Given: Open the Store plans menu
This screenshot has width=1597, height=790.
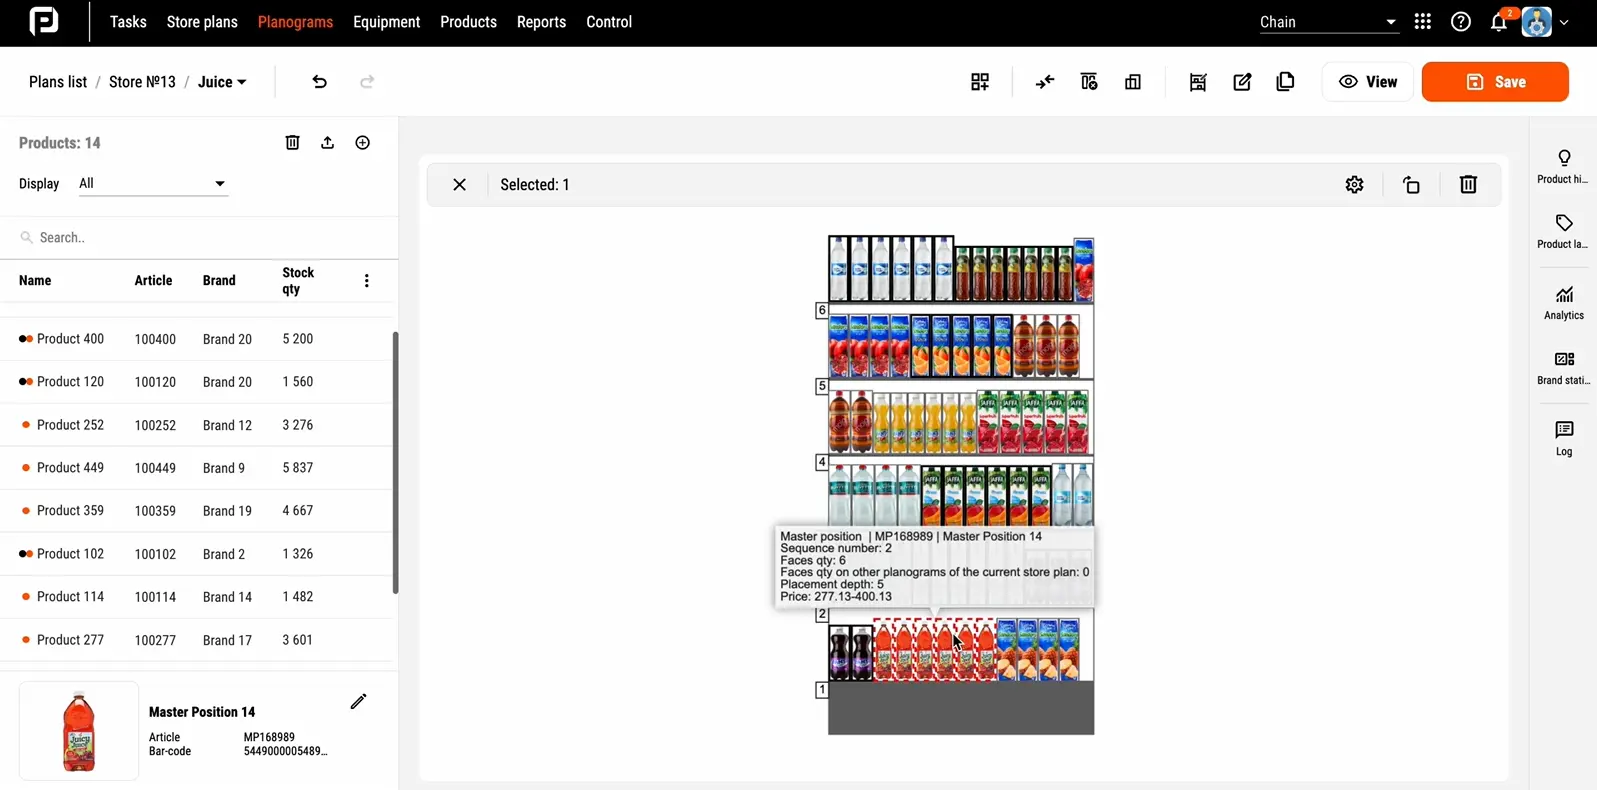Looking at the screenshot, I should pyautogui.click(x=202, y=22).
